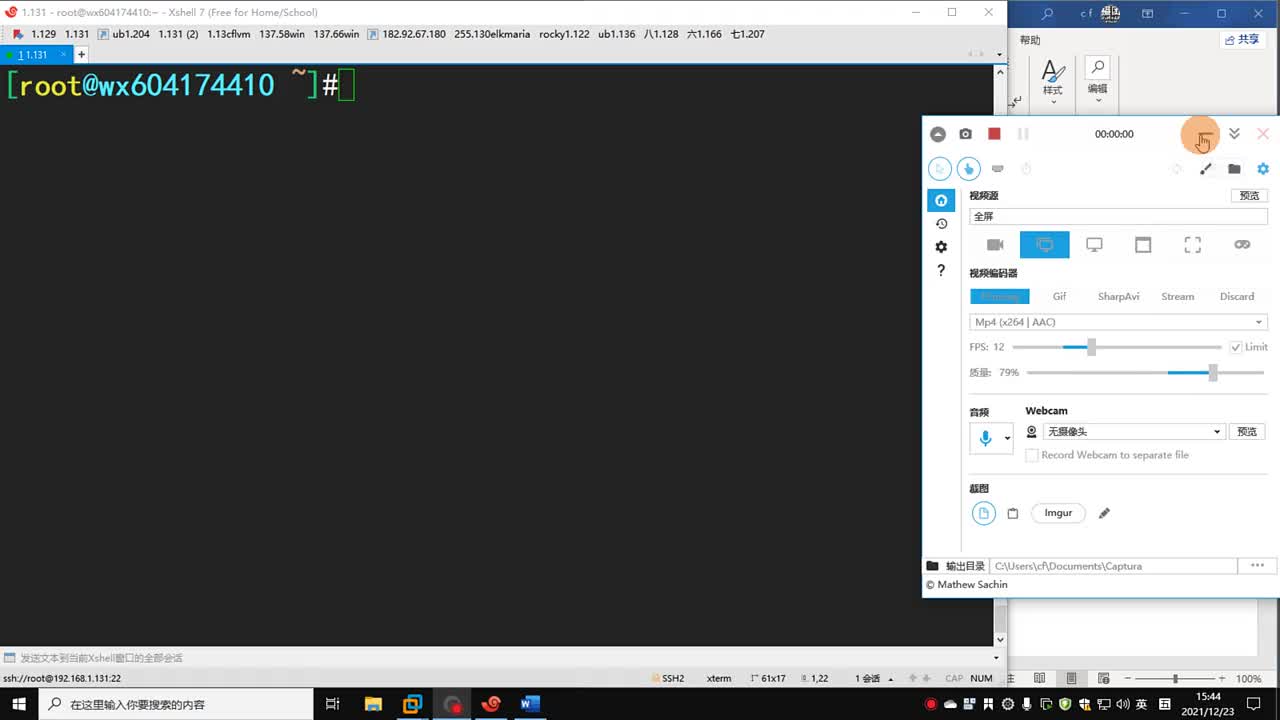Toggle mouse clicks overlay hand icon

point(968,169)
